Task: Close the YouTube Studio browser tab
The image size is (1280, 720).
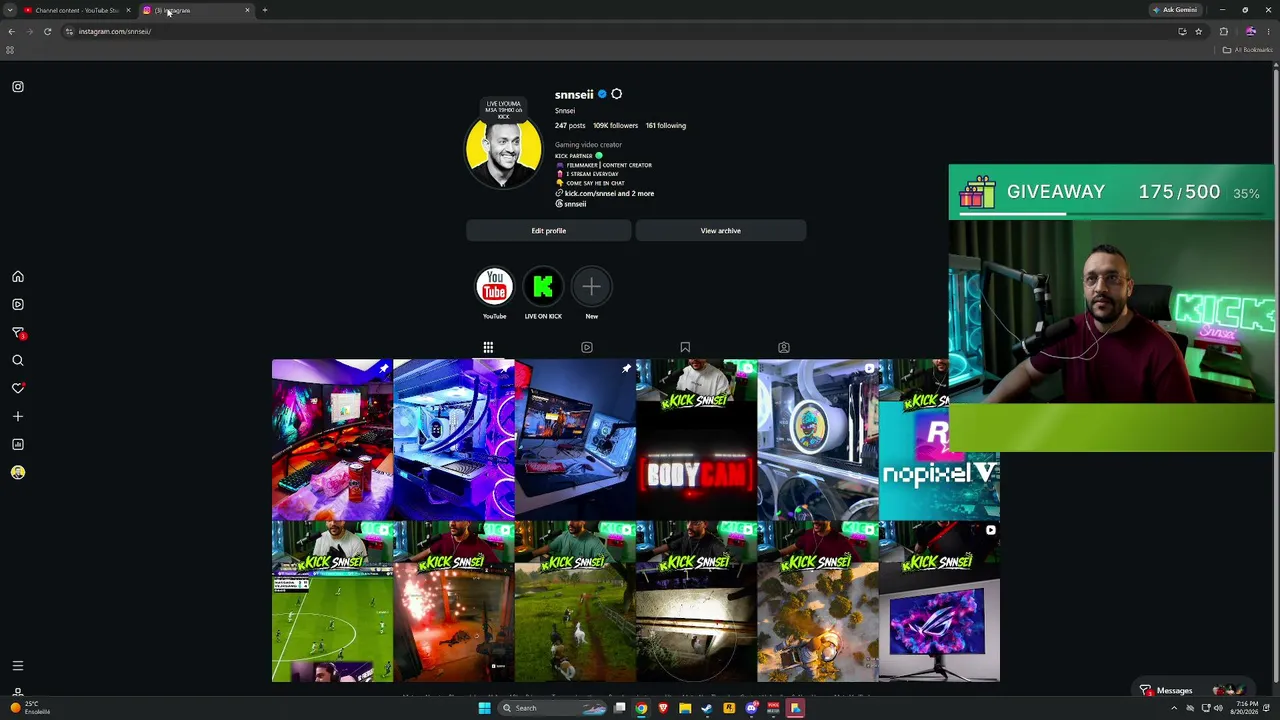Action: (128, 10)
